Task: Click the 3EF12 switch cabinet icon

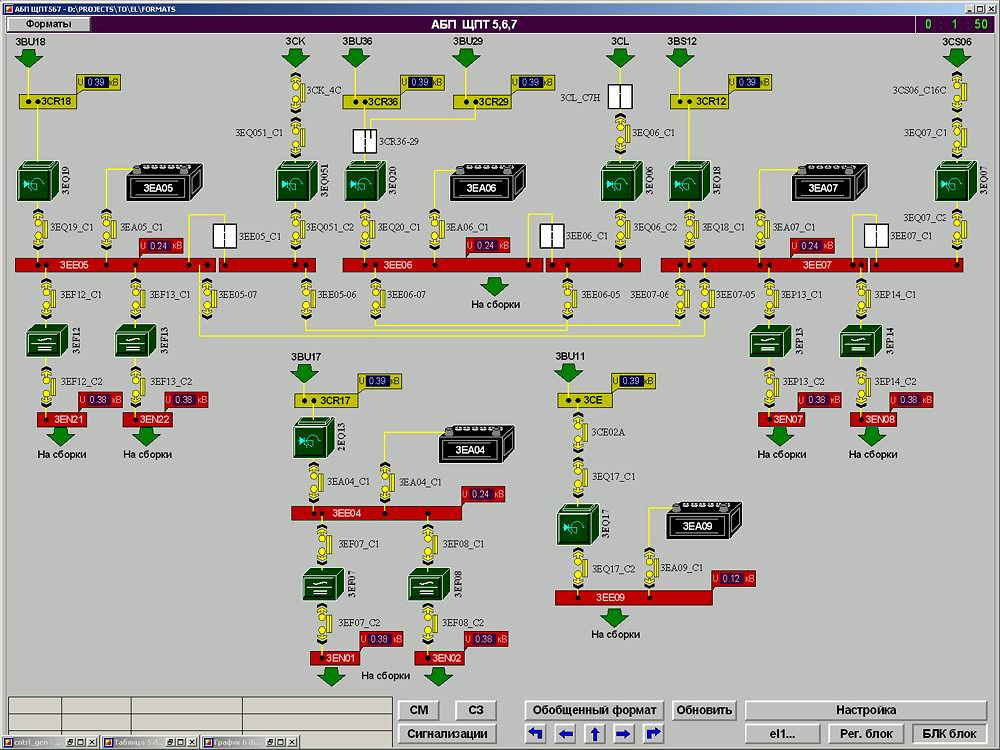Action: pos(47,341)
